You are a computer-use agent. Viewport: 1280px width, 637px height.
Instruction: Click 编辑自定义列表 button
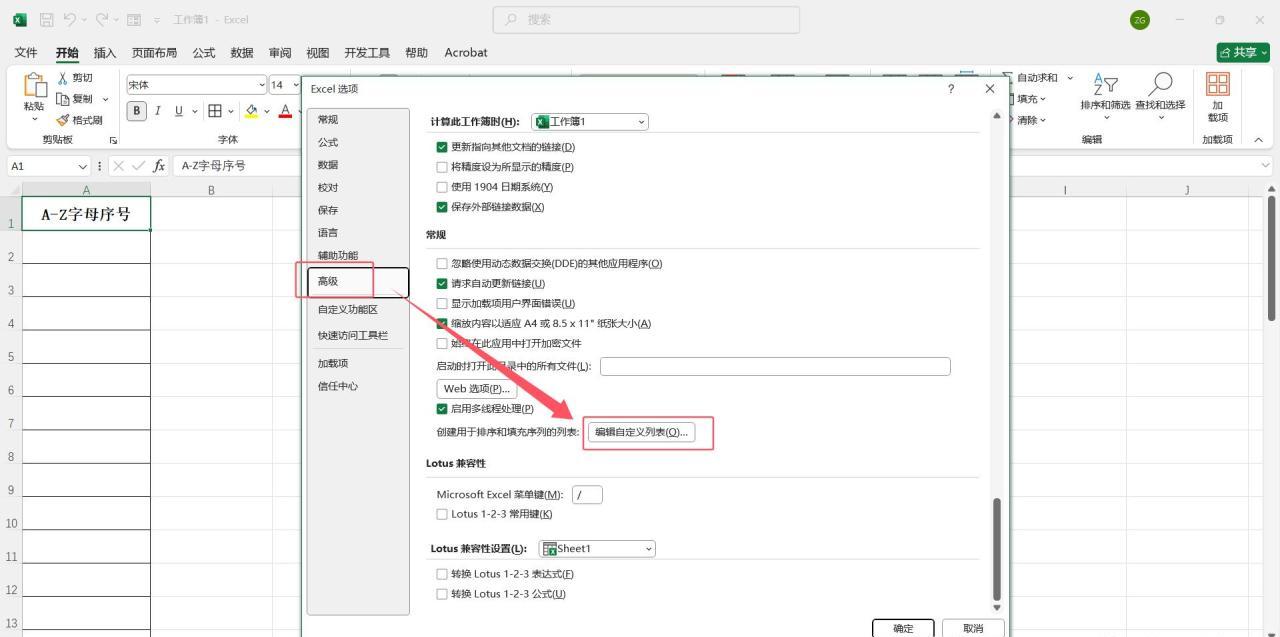641,432
